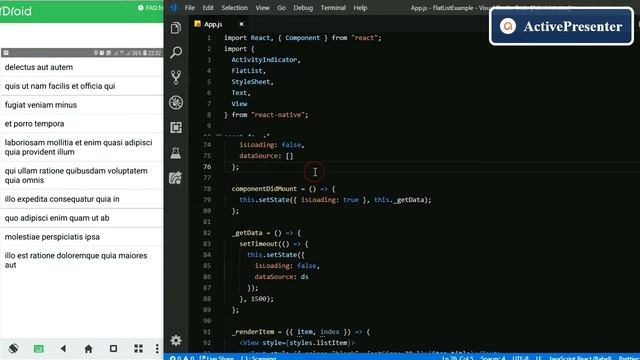Click the errors and warnings count in status bar

pyautogui.click(x=182, y=358)
